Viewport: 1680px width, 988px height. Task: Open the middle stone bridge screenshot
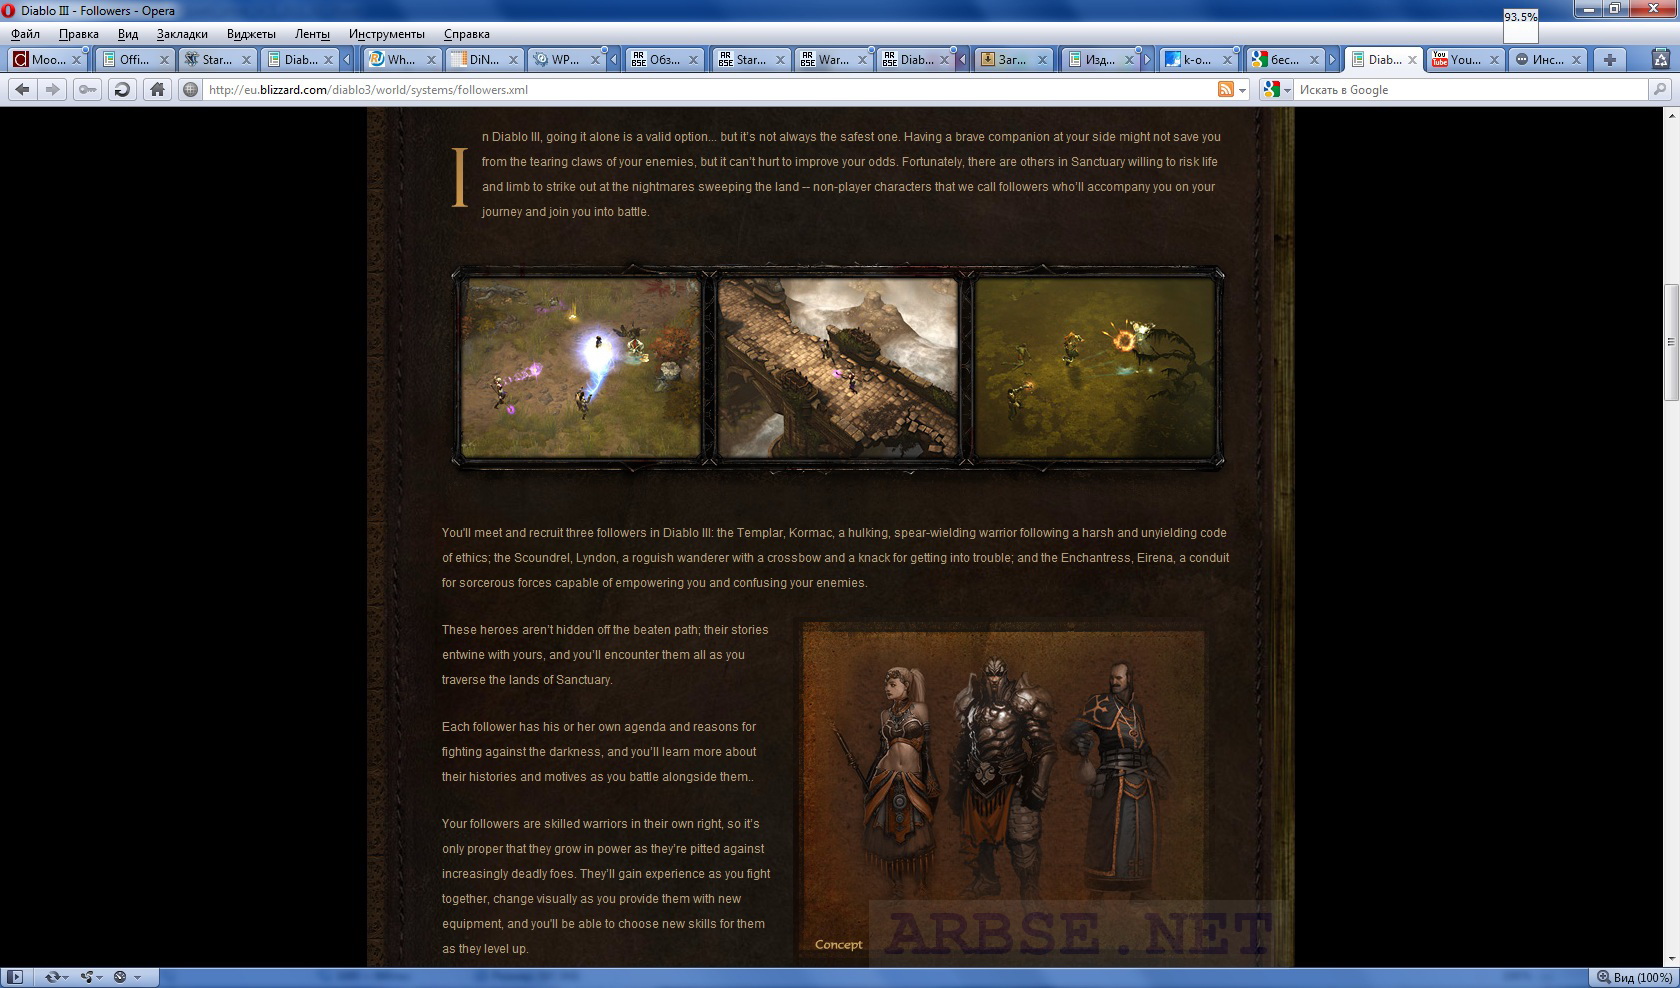838,368
